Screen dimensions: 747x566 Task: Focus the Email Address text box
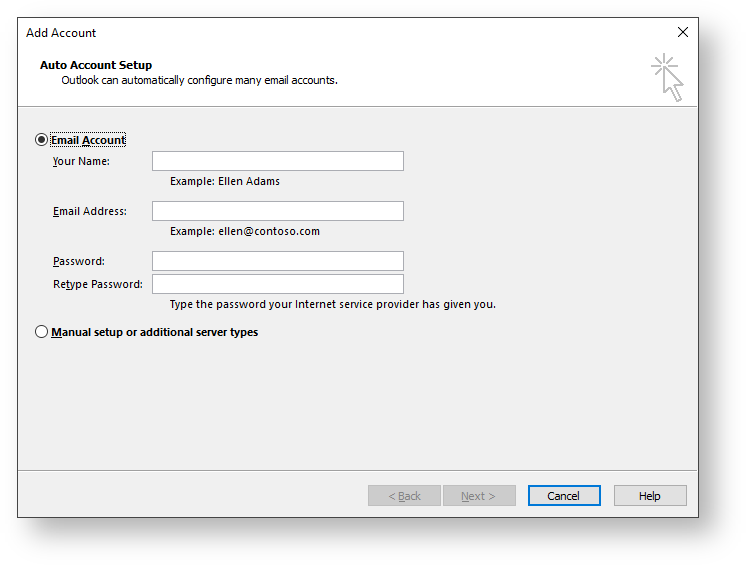point(278,211)
